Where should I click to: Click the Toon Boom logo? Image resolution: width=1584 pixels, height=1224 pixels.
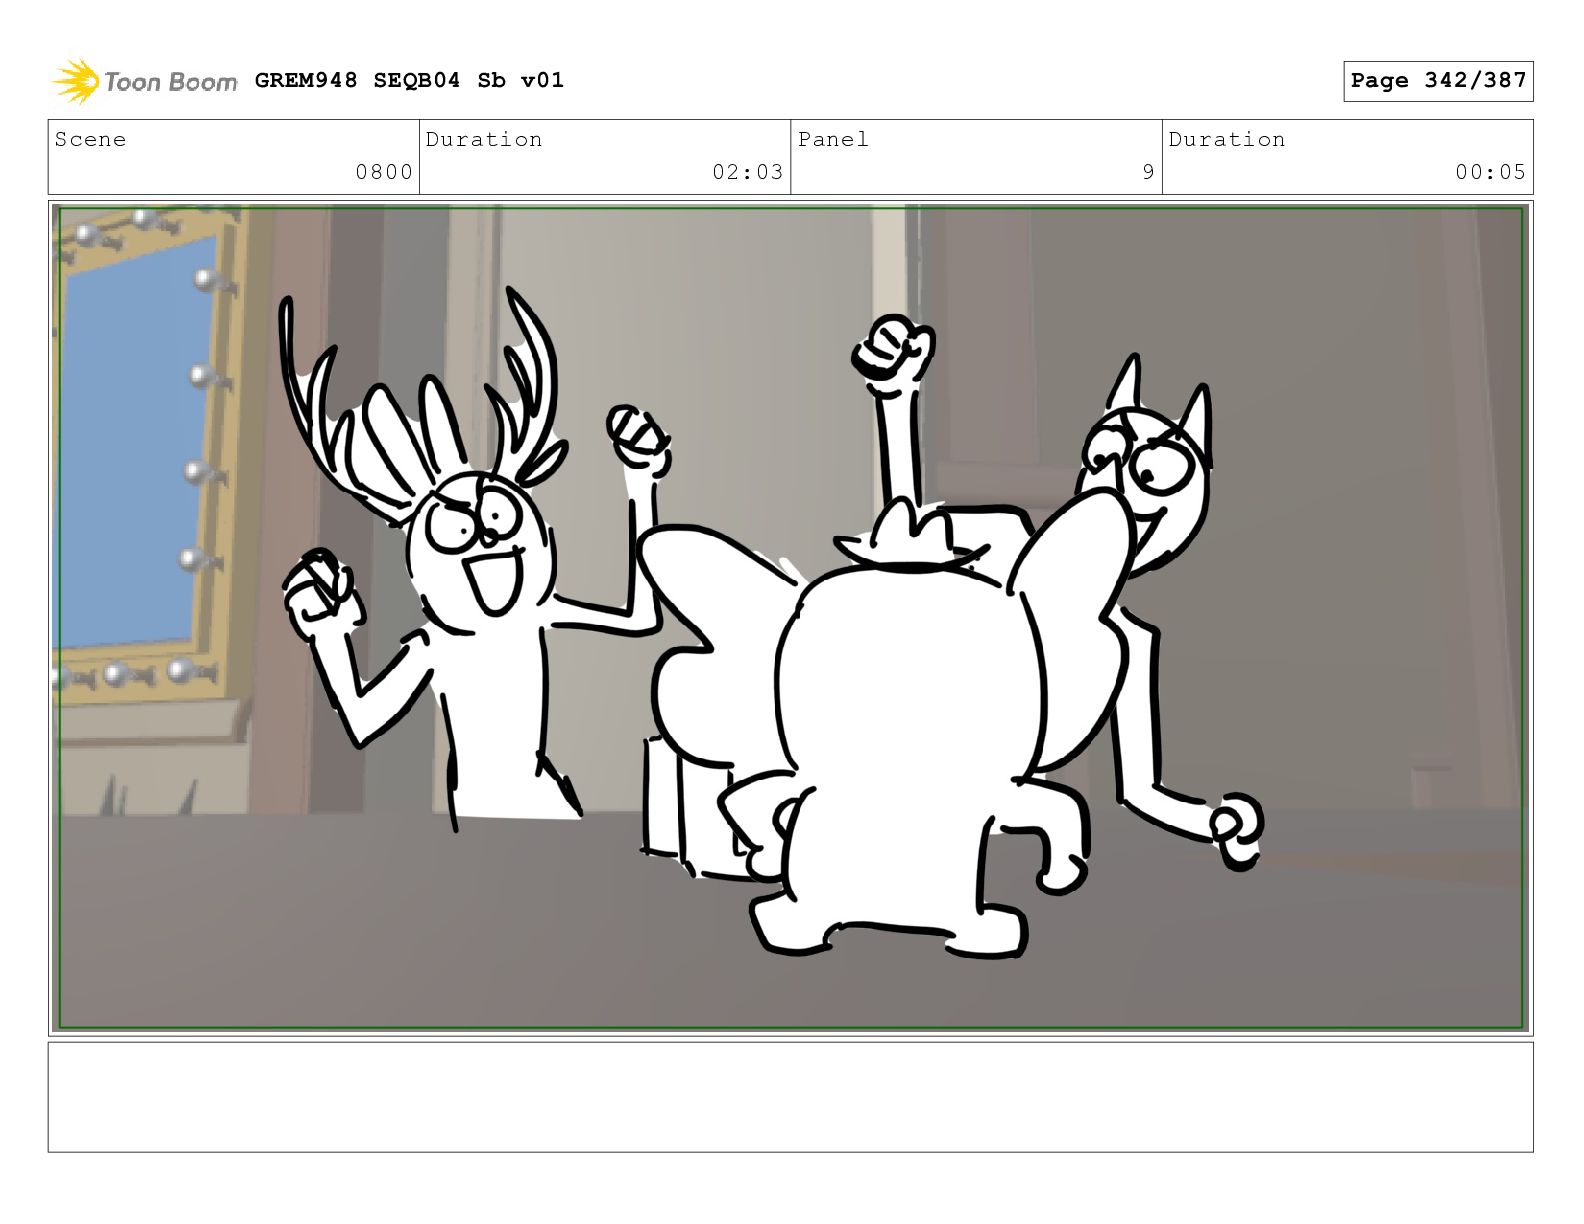(144, 81)
